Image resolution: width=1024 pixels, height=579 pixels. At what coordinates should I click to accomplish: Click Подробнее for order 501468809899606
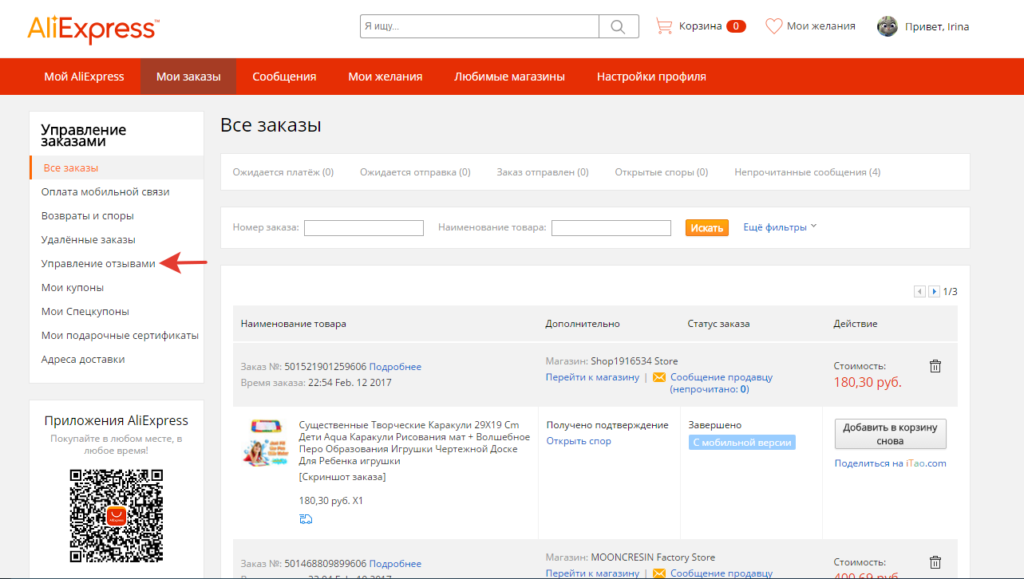pos(395,563)
